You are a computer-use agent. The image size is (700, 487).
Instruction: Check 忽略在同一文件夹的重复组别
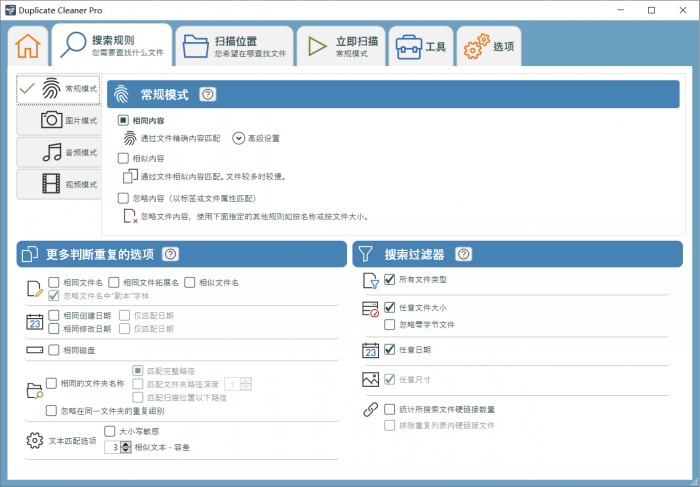coord(51,411)
